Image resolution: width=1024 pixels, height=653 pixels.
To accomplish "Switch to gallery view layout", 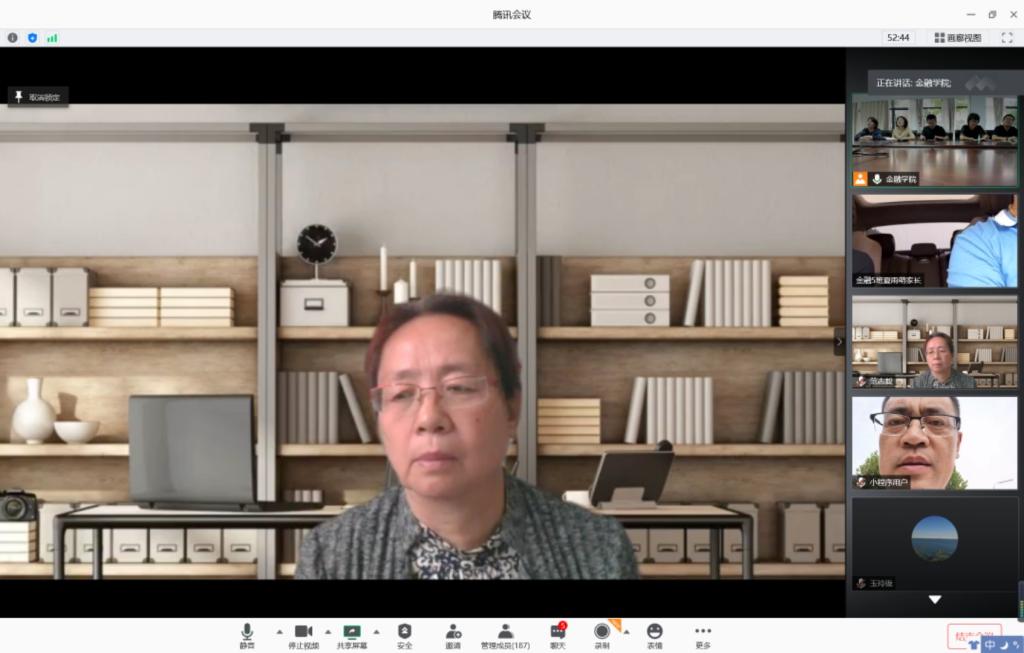I will click(x=958, y=38).
